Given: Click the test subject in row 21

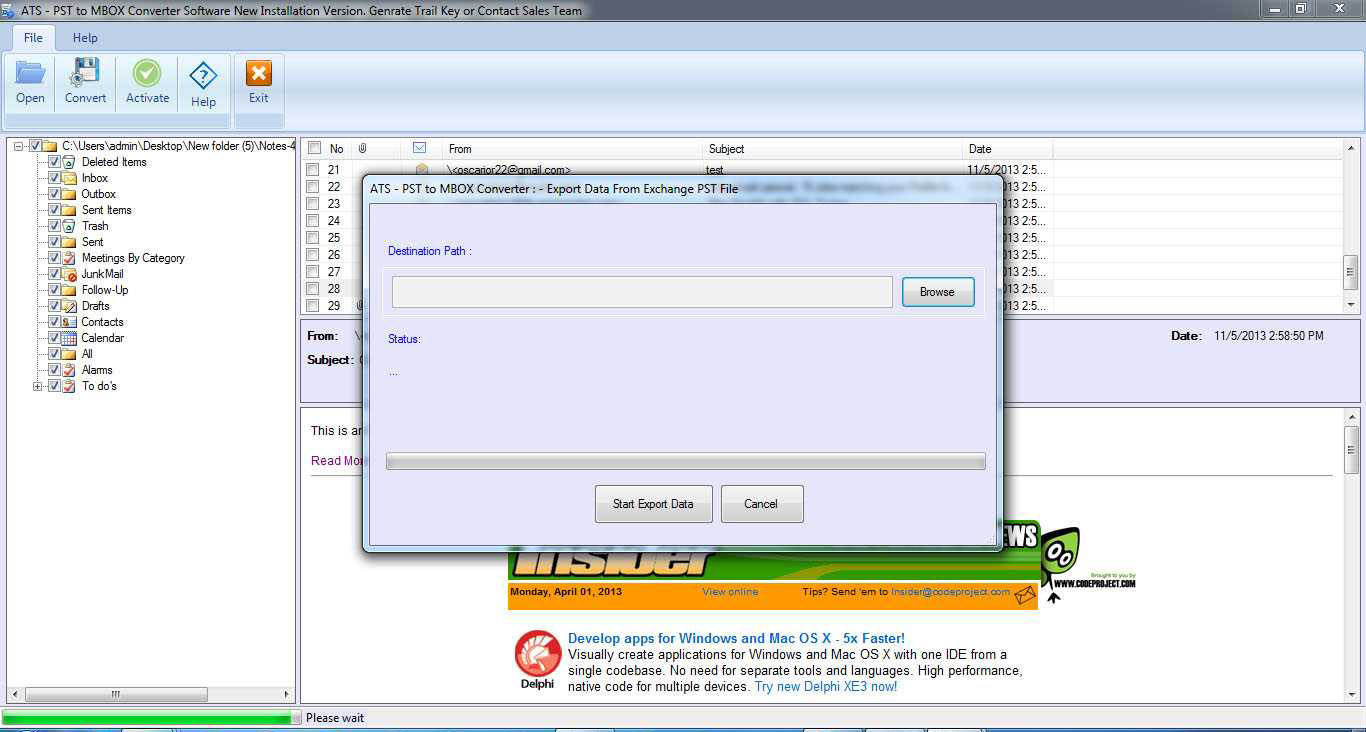Looking at the screenshot, I should (x=715, y=170).
